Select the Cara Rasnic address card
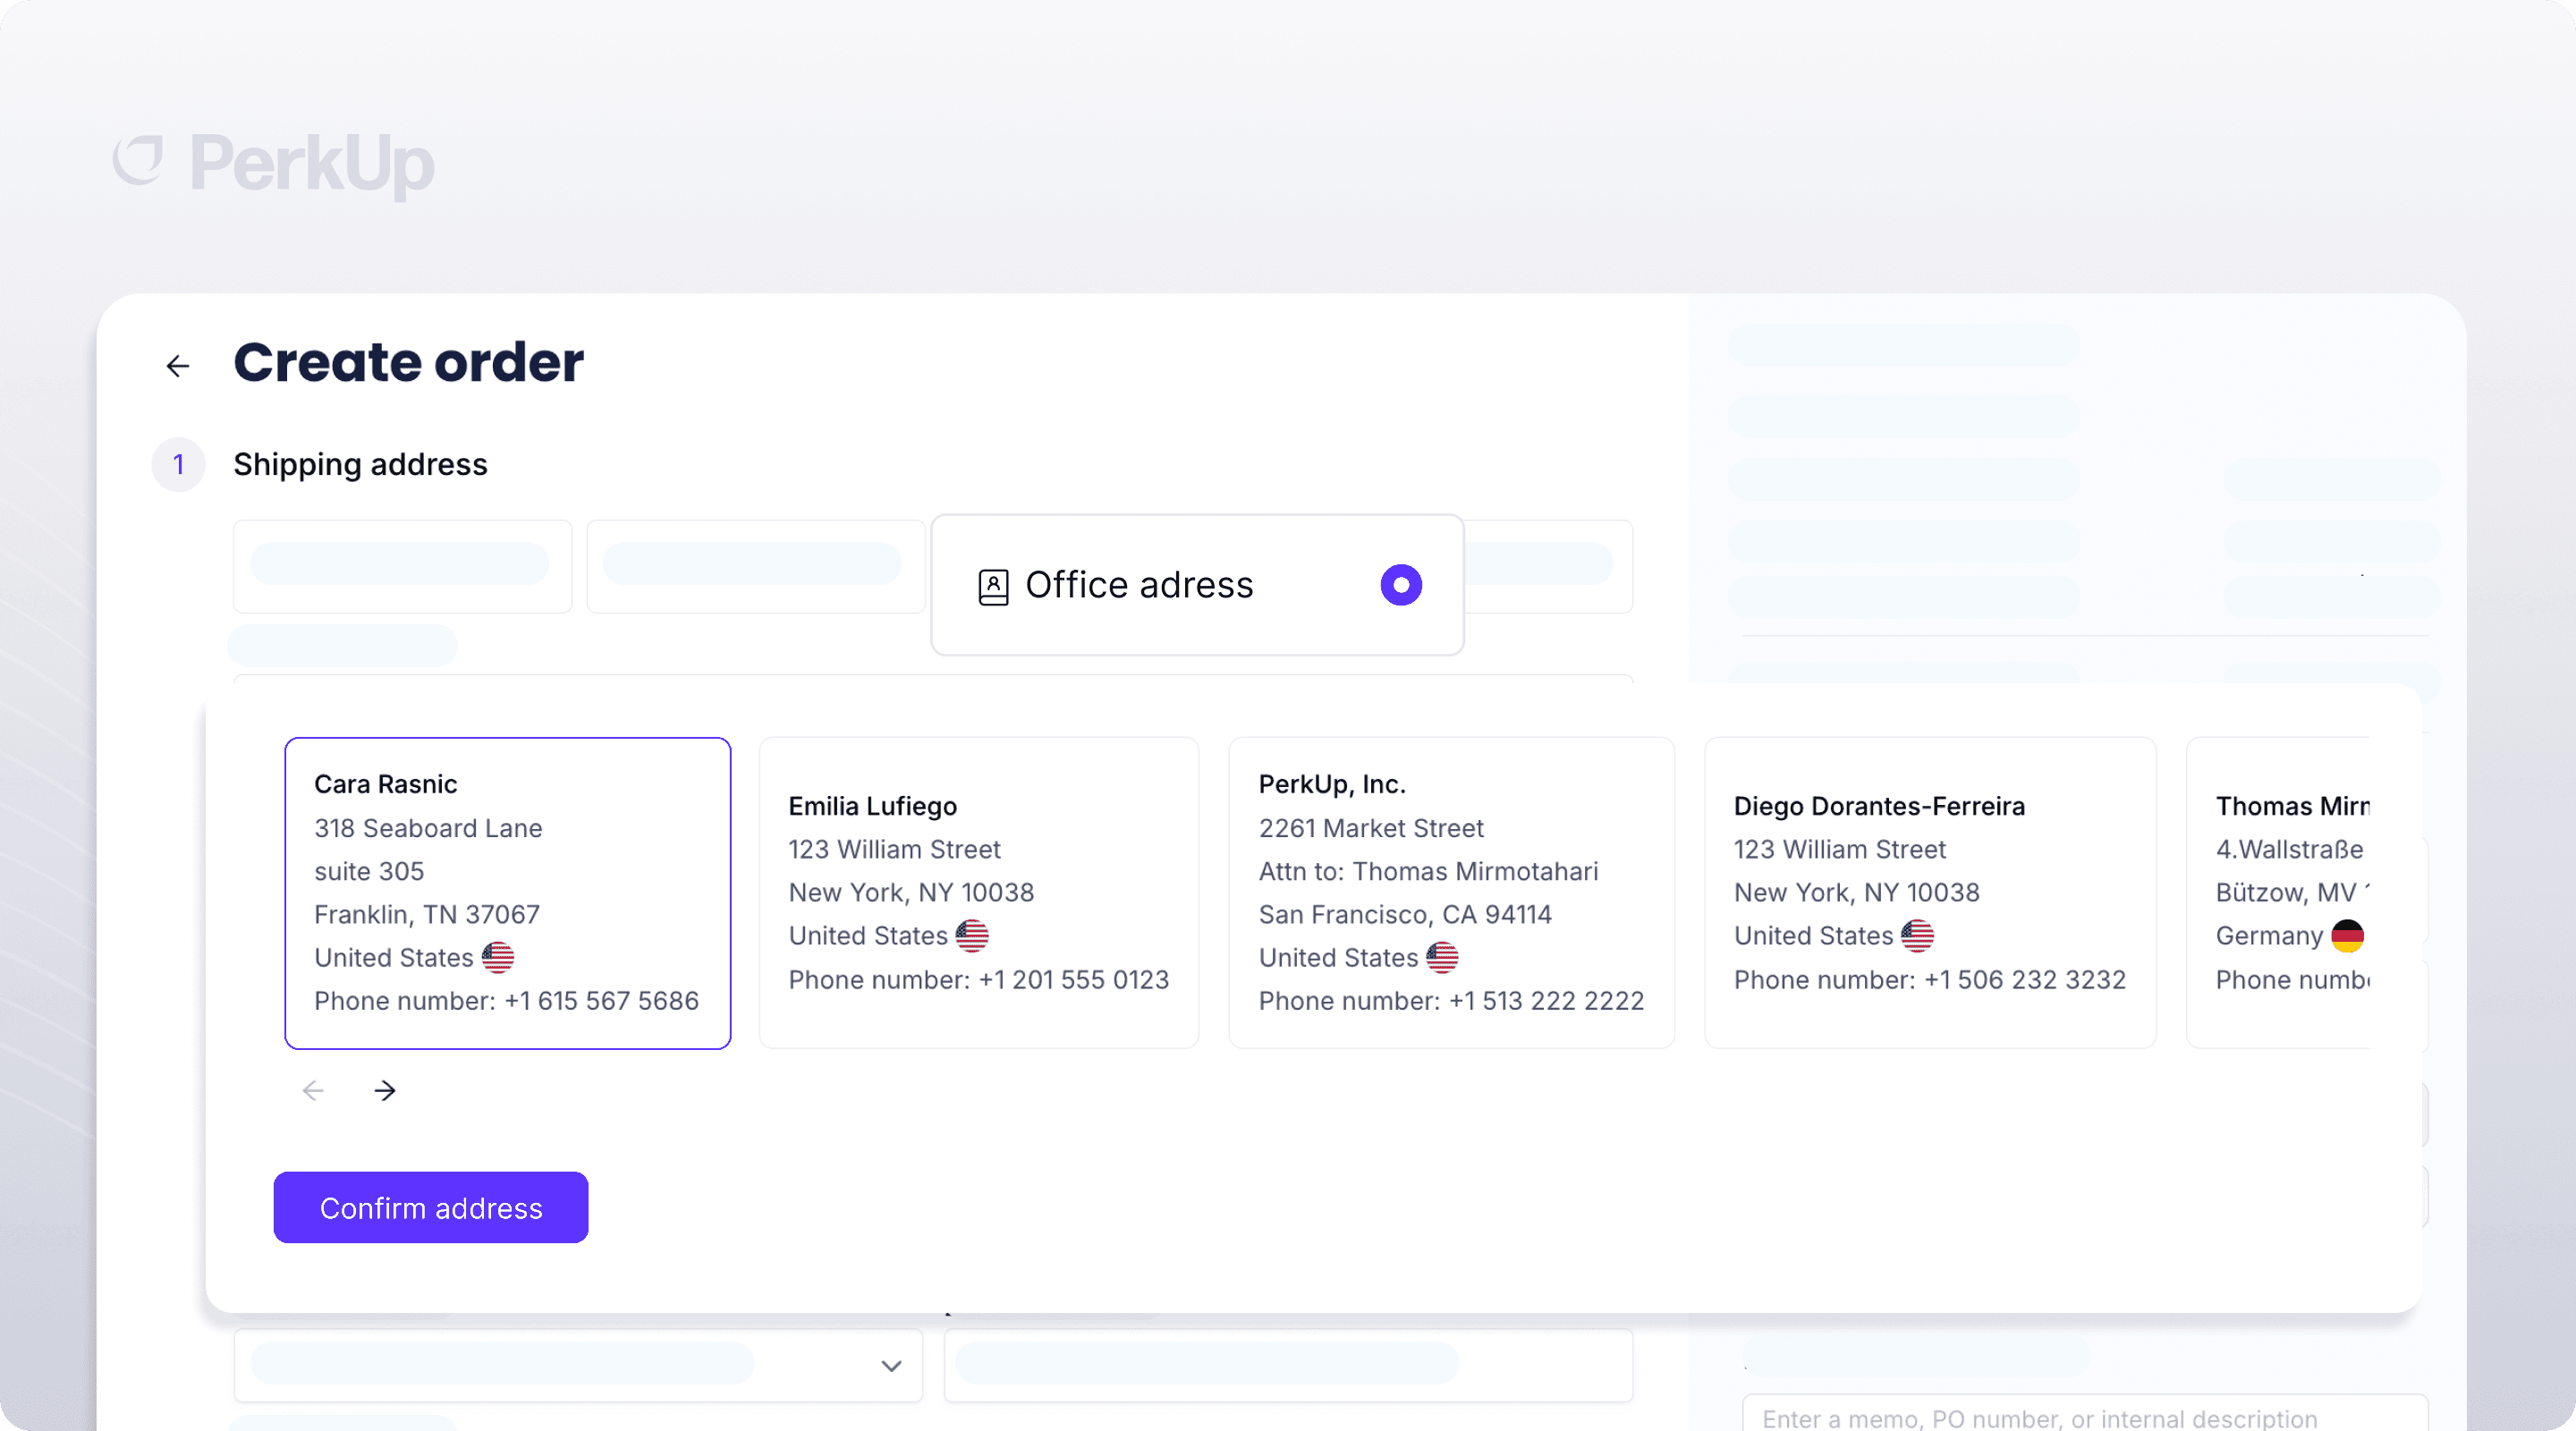The width and height of the screenshot is (2576, 1431). coord(508,892)
